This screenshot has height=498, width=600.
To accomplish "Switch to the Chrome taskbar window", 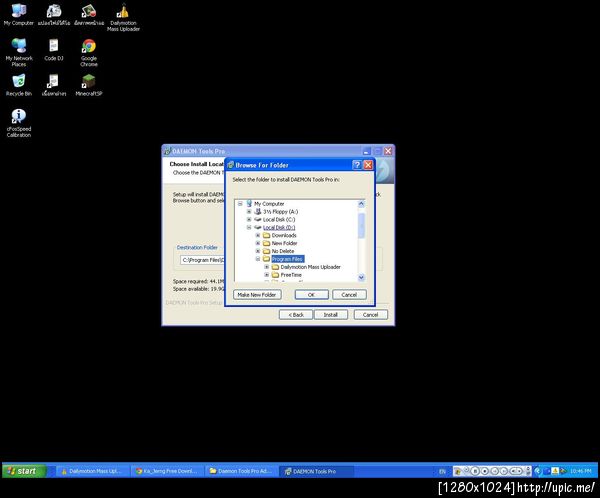I will (x=167, y=471).
